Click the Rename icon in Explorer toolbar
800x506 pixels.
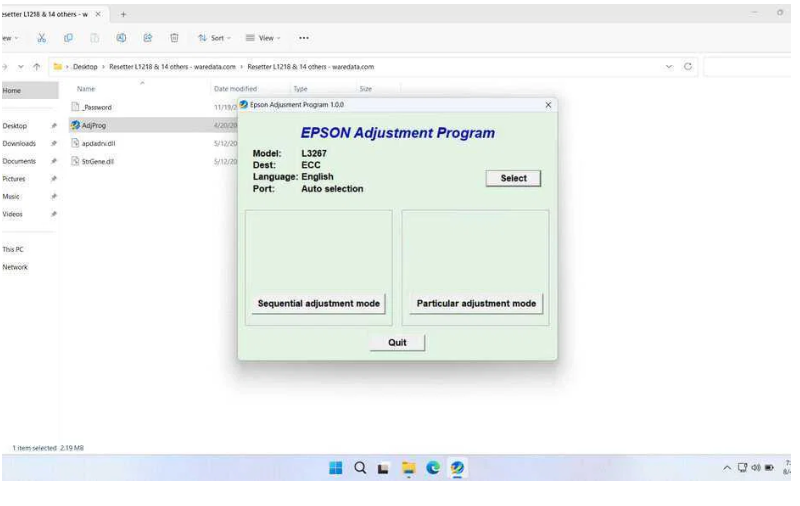(x=121, y=38)
